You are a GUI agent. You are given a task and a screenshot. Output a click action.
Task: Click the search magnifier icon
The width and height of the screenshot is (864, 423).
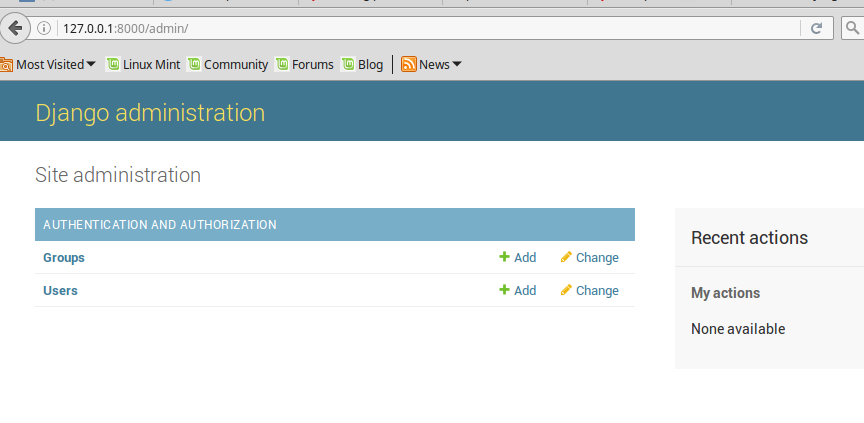pyautogui.click(x=852, y=28)
